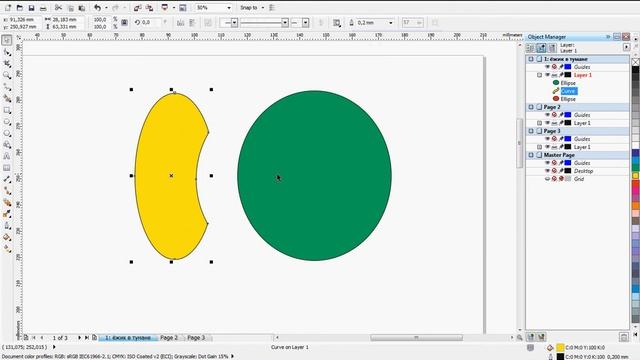The image size is (640, 360).
Task: Toggle visibility eye of Page 3 Guides
Action: [x=547, y=139]
